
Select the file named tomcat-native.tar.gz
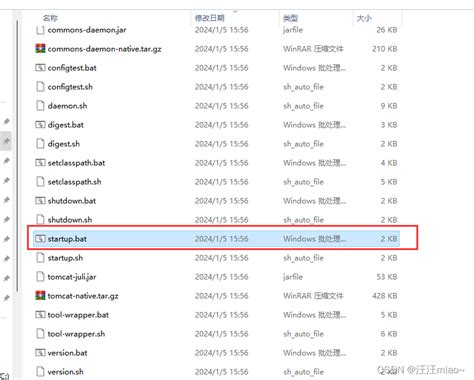click(x=83, y=296)
